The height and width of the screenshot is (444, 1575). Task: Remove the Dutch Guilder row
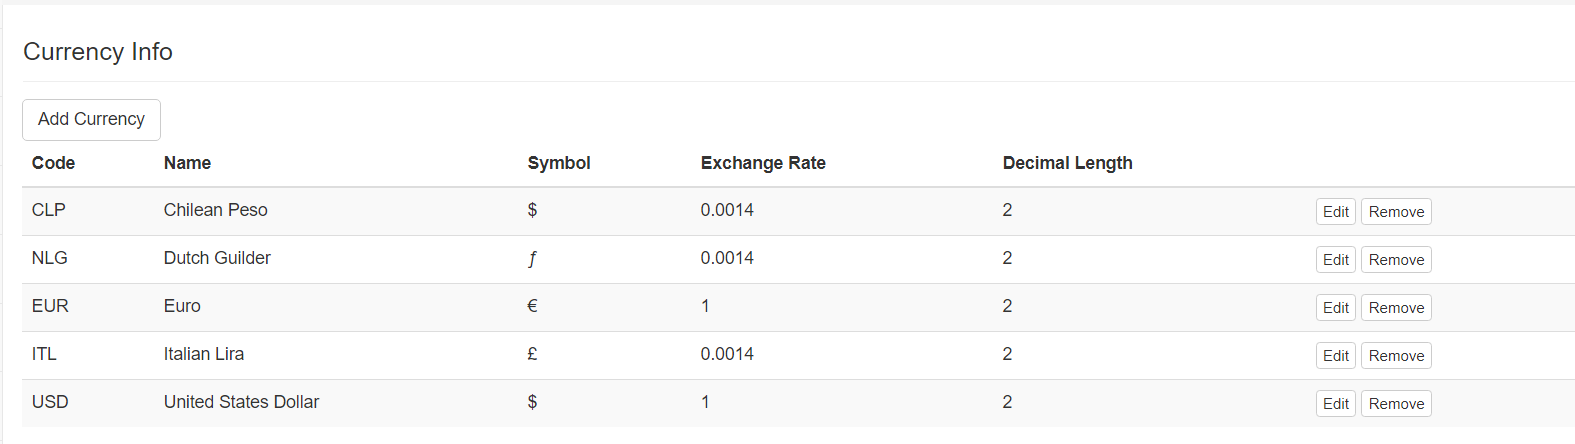1396,260
